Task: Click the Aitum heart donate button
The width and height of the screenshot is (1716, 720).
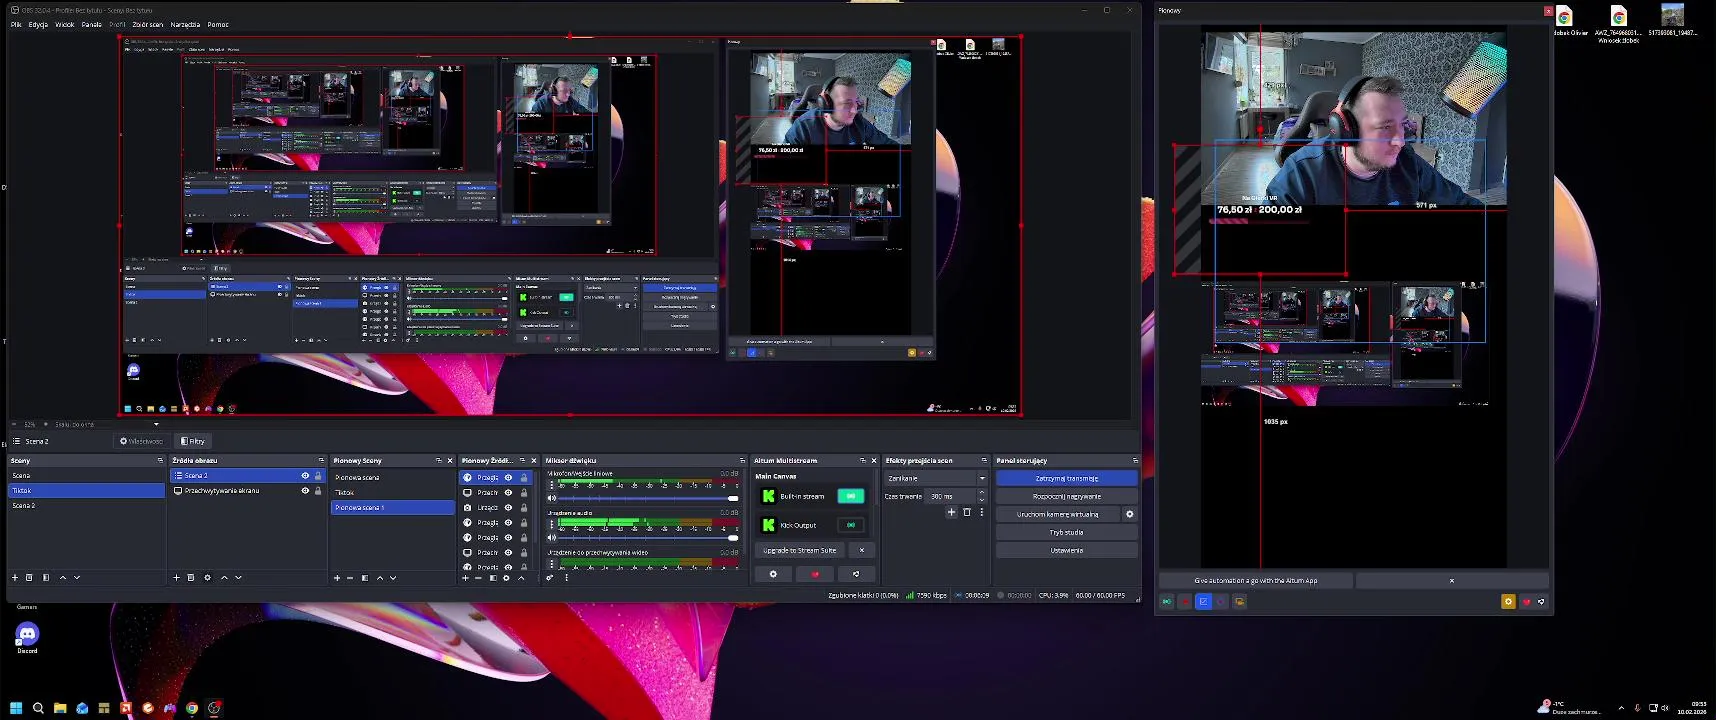Action: click(815, 574)
